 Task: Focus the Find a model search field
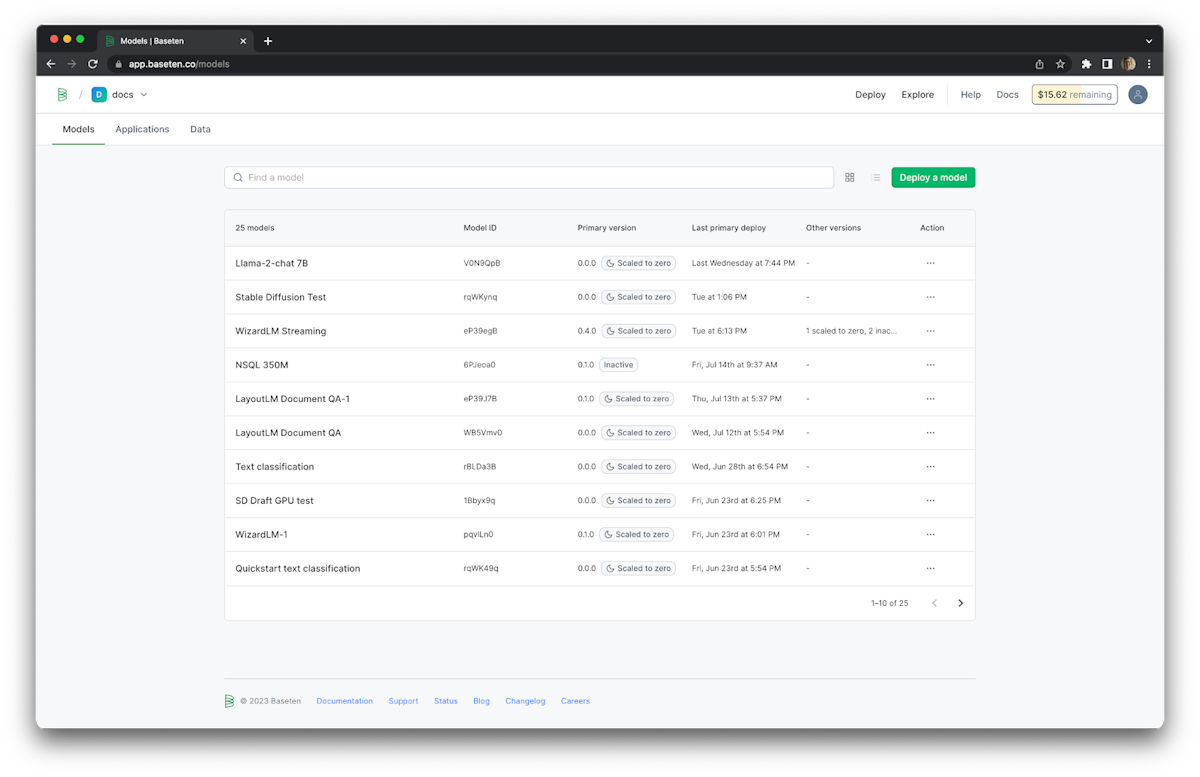pyautogui.click(x=529, y=177)
